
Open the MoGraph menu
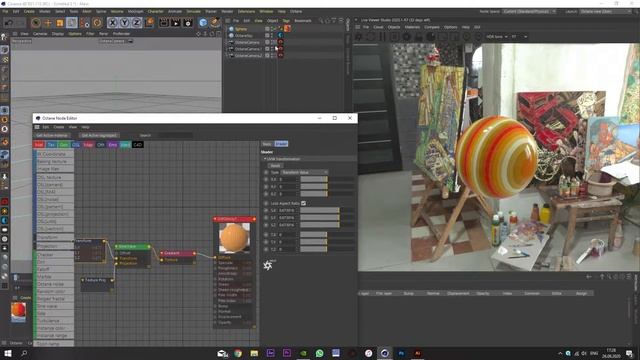136,11
